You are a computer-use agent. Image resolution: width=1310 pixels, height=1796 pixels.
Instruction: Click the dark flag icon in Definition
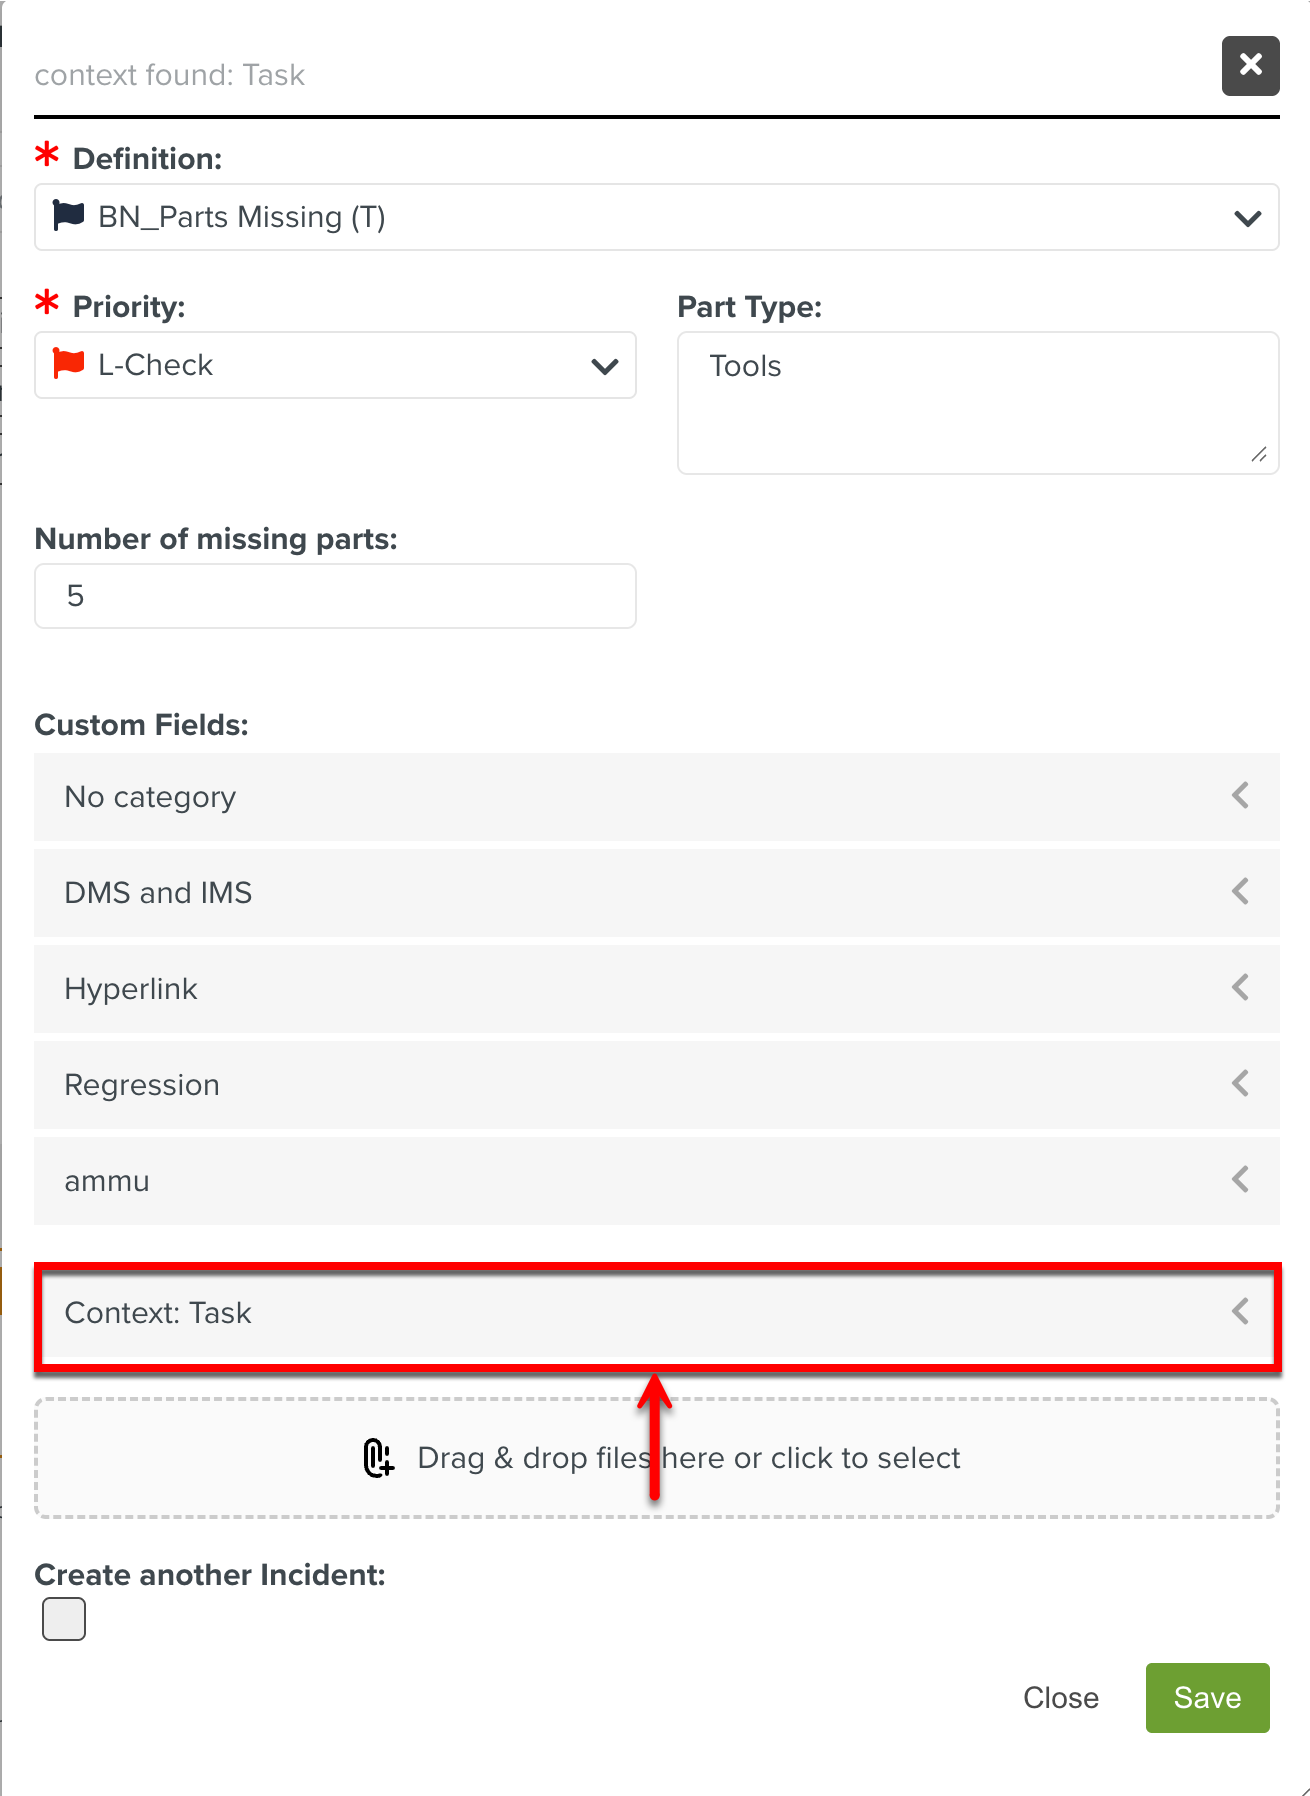[69, 216]
